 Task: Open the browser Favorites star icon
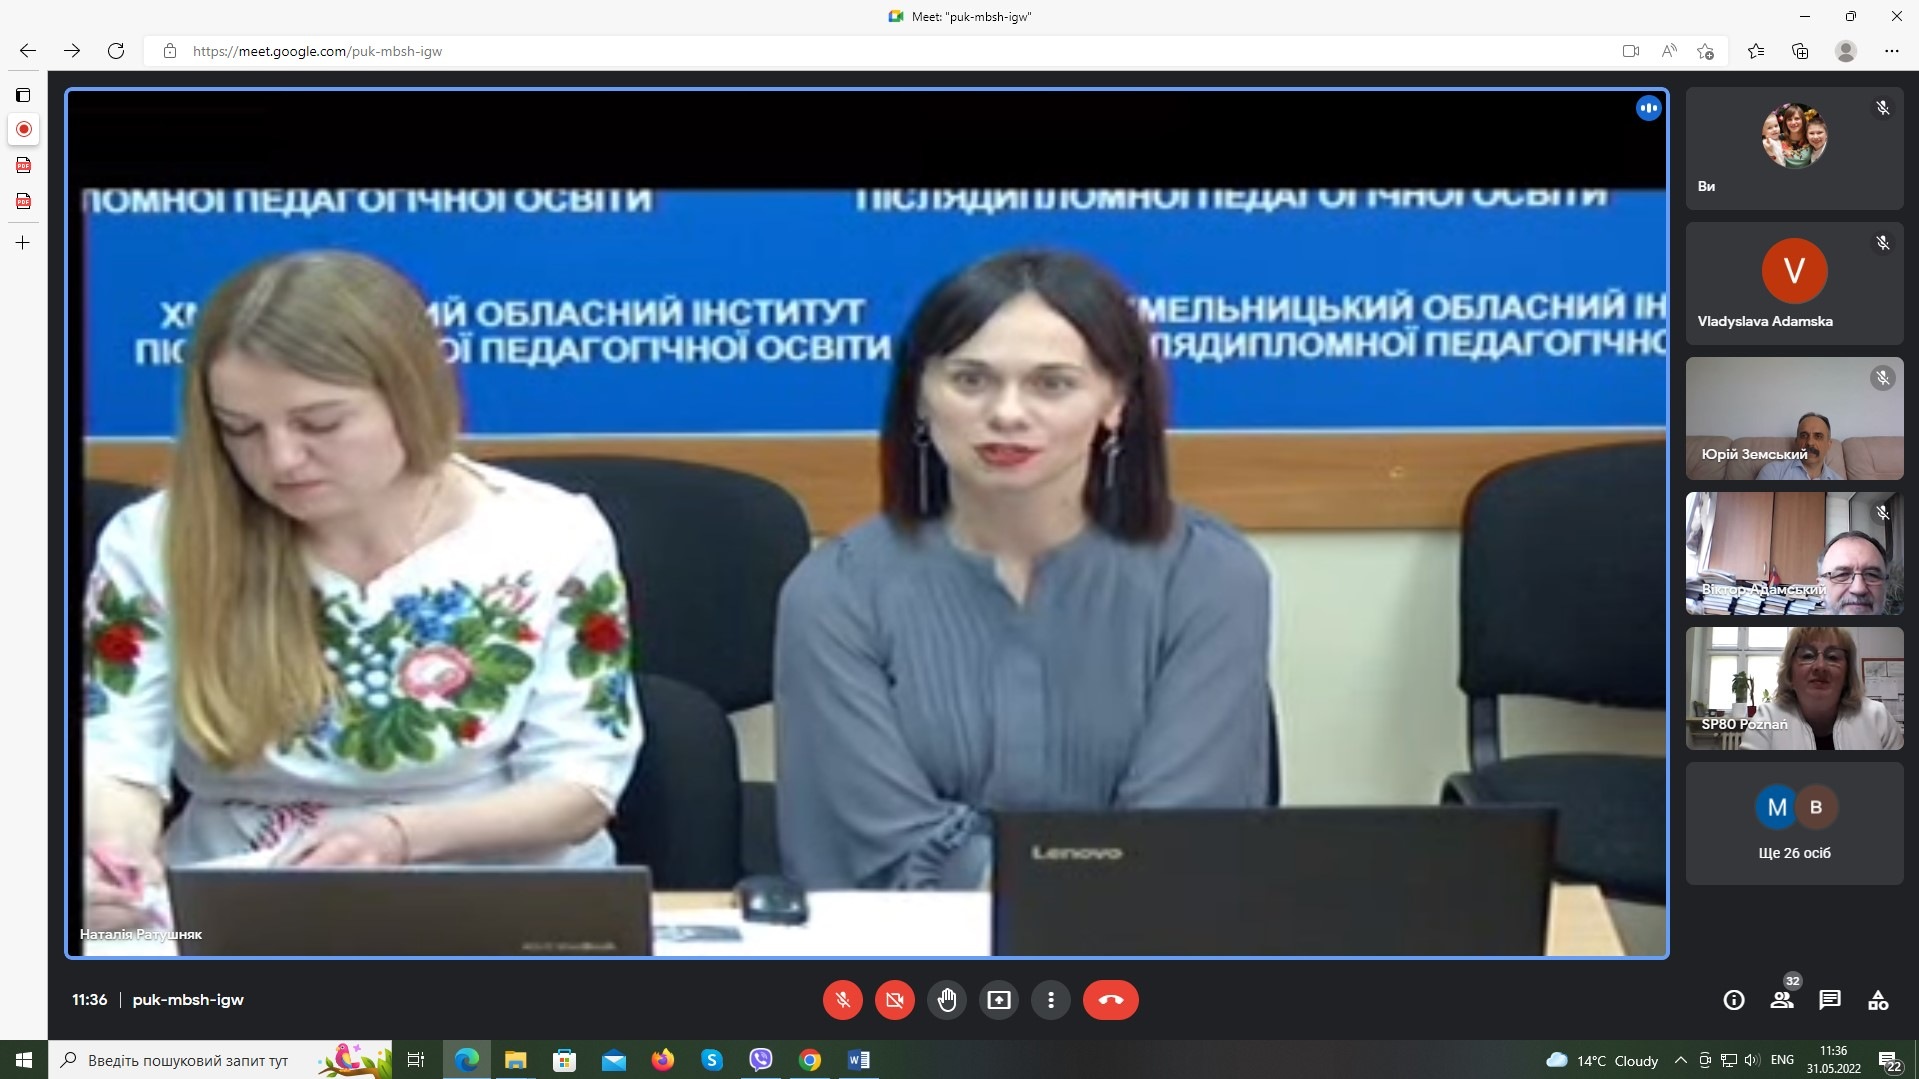[1755, 51]
